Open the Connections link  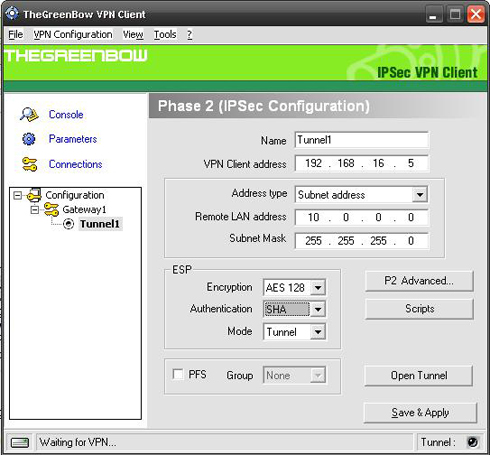click(75, 164)
